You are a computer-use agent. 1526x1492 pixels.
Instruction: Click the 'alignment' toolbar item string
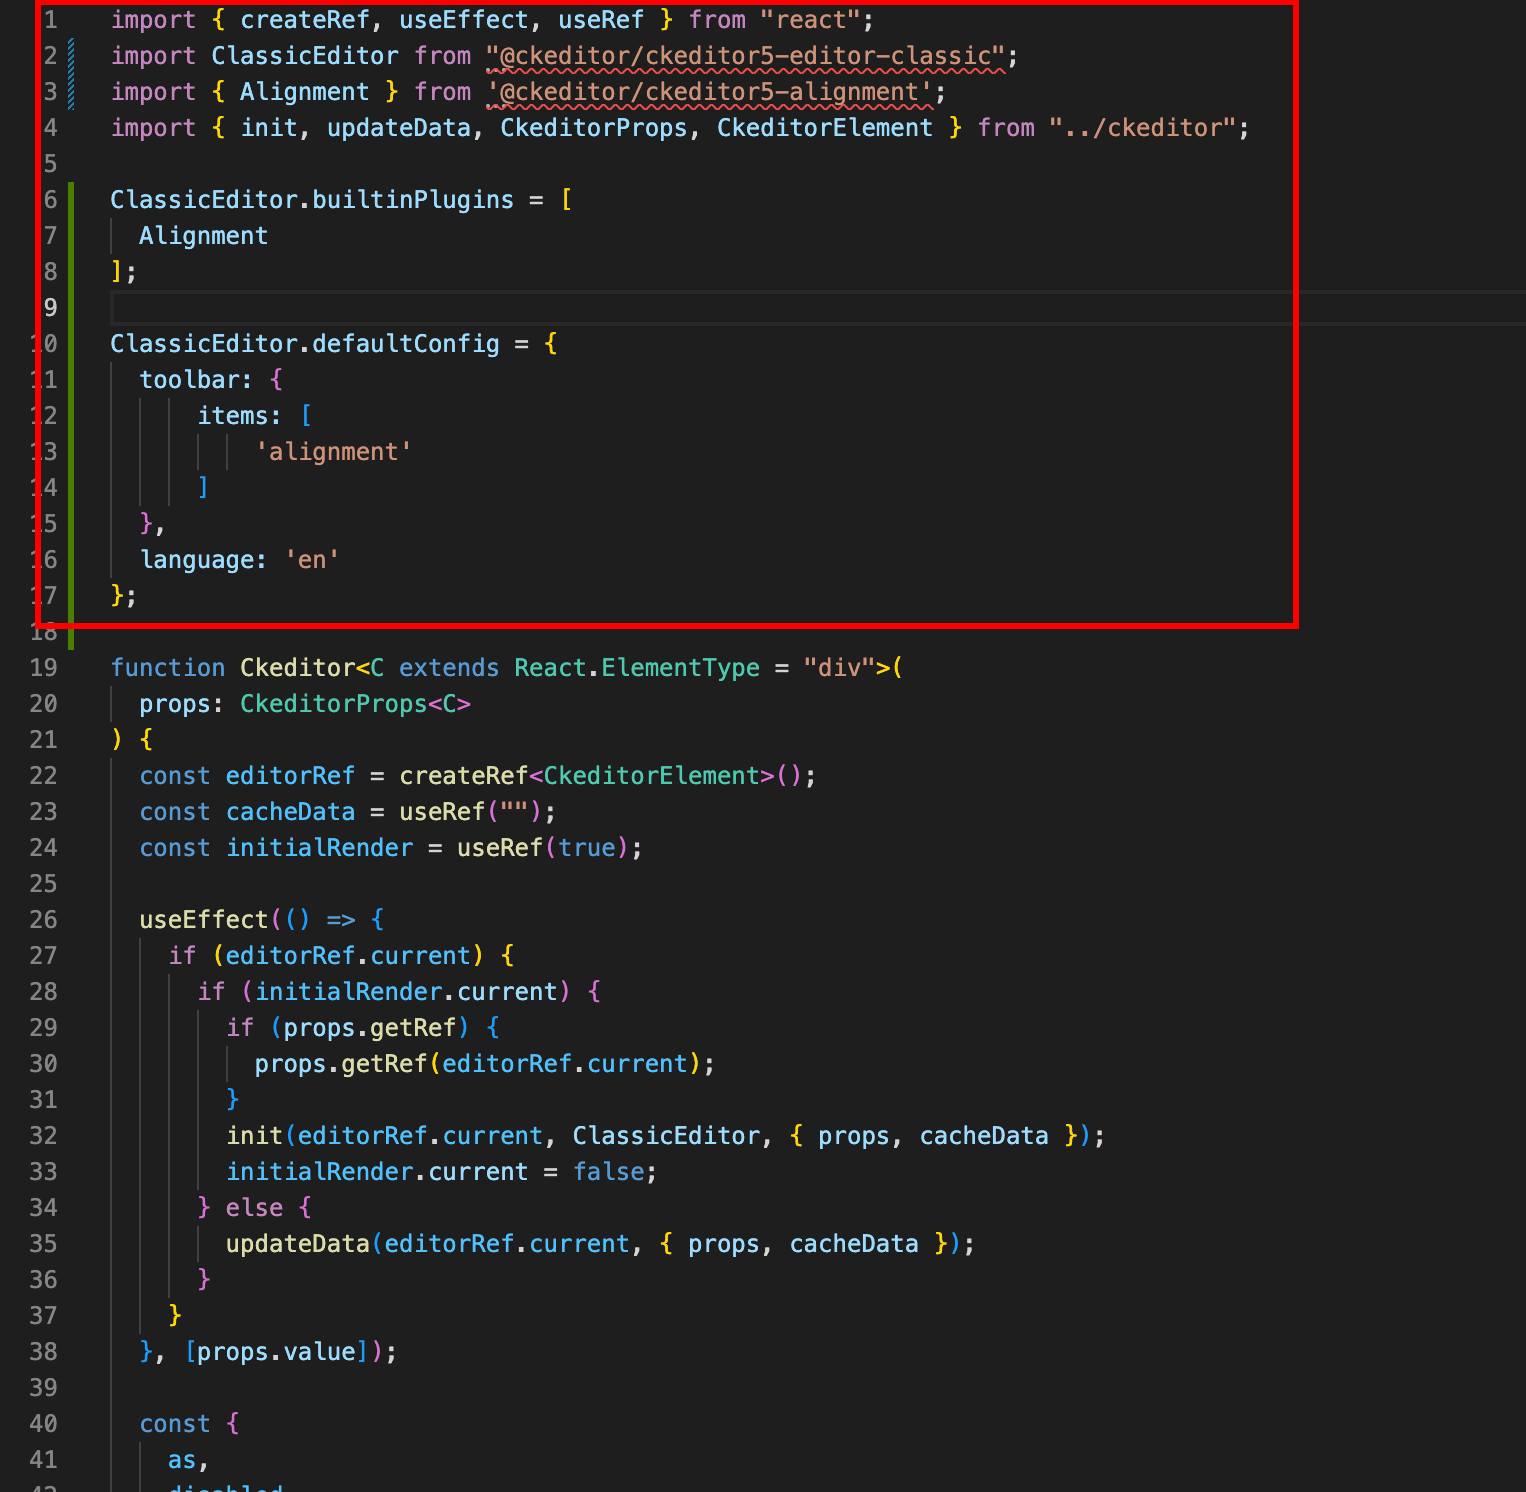[x=333, y=452]
